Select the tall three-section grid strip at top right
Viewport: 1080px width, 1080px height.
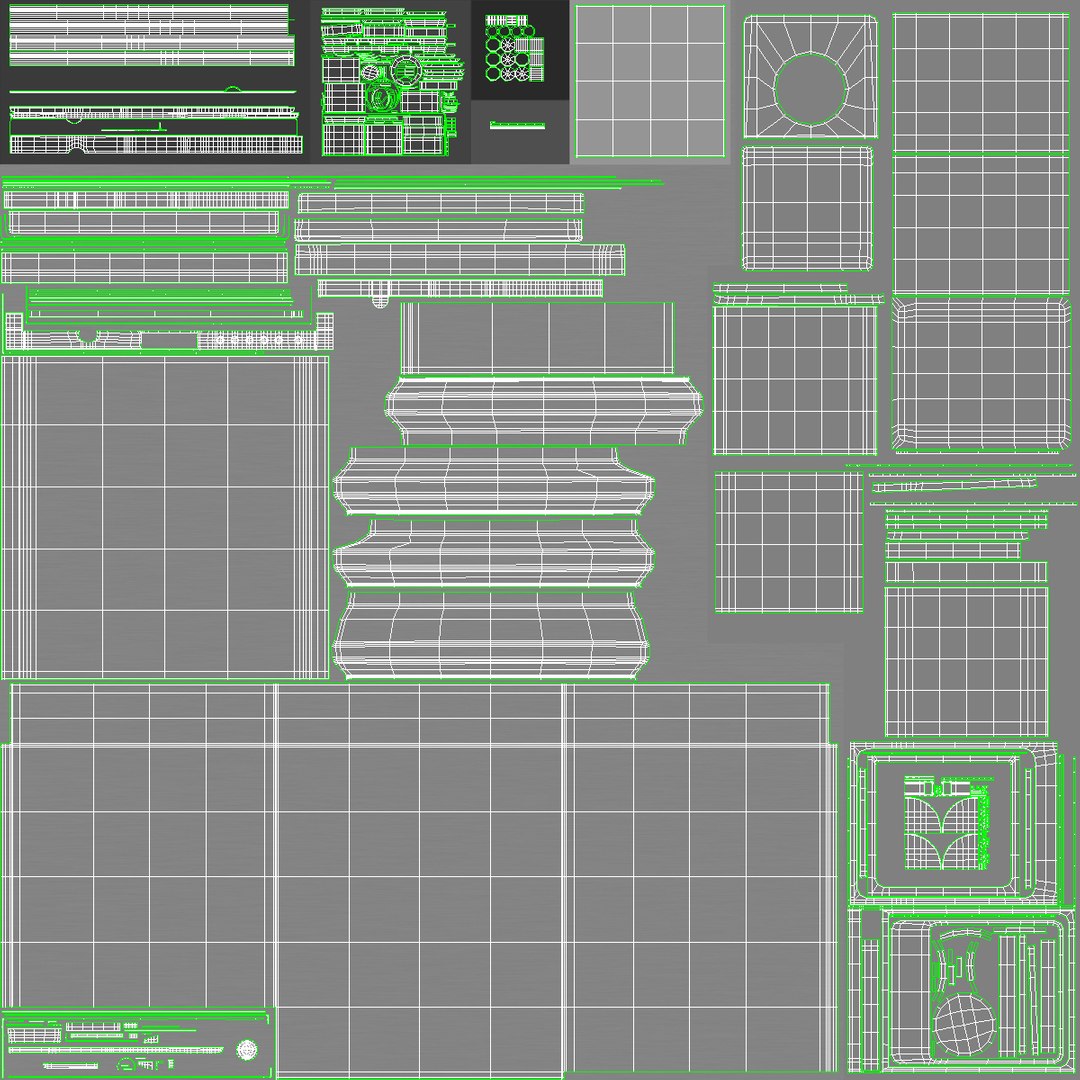click(981, 154)
